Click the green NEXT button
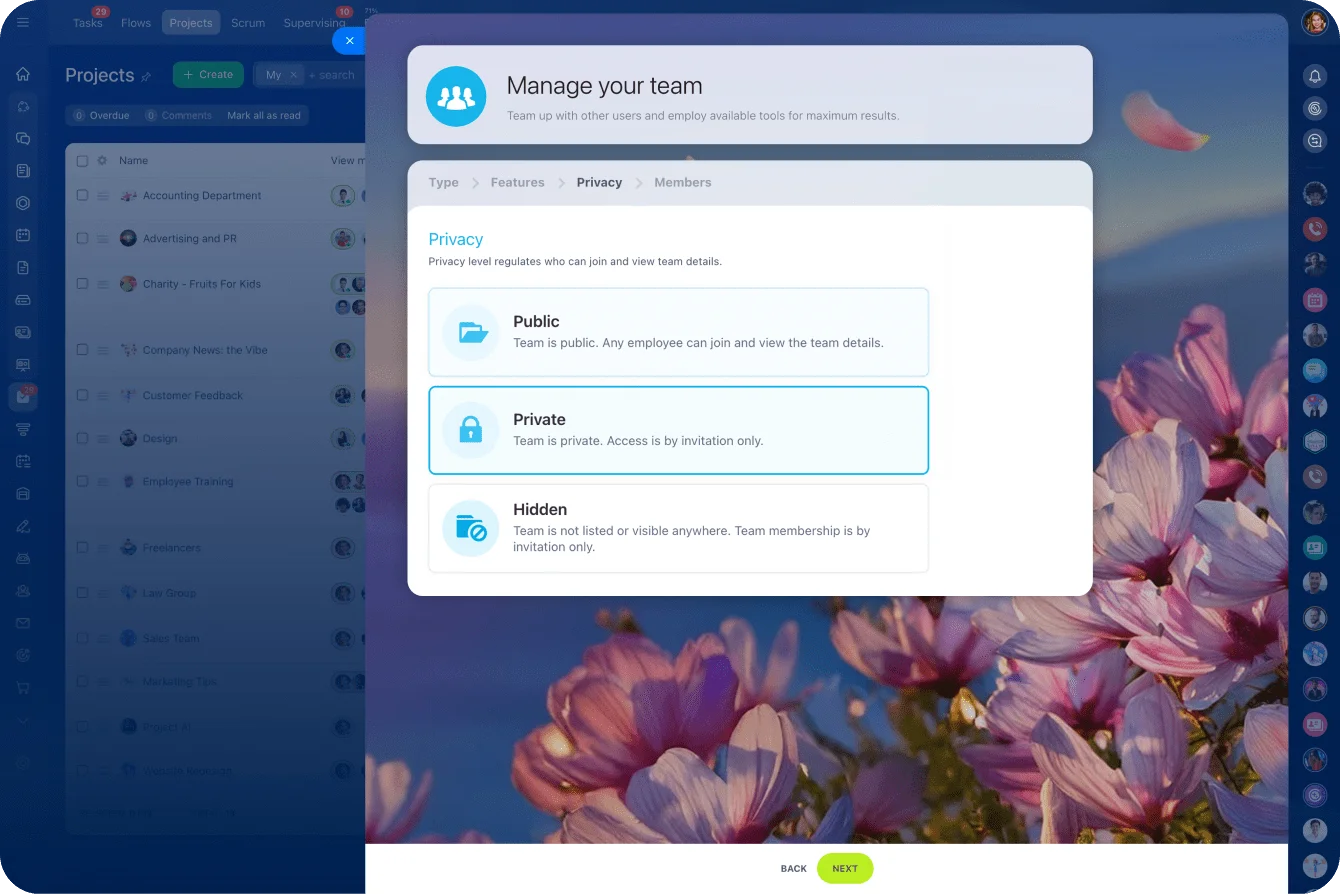Viewport: 1340px width, 894px height. coord(844,868)
